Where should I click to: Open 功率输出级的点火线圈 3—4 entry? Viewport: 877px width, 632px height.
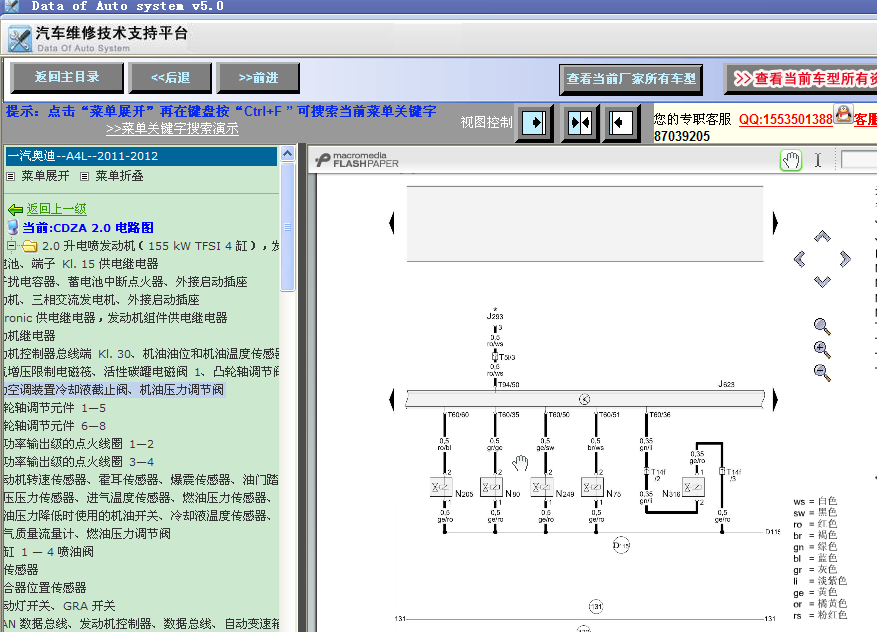click(x=79, y=462)
